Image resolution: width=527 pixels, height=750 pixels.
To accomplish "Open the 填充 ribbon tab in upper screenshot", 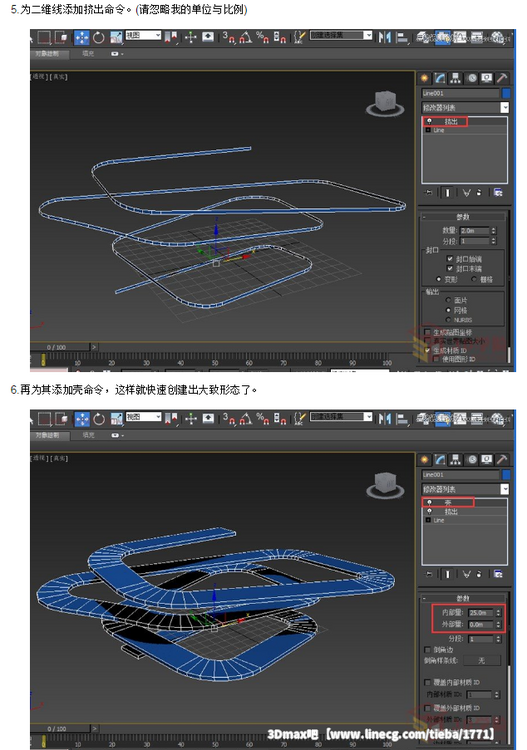I will (x=88, y=54).
